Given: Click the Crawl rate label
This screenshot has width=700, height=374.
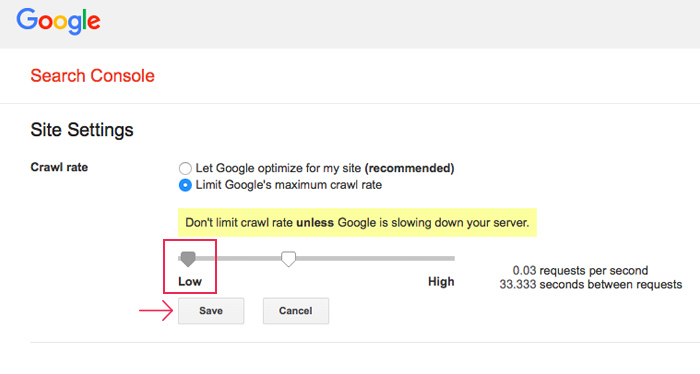Looking at the screenshot, I should coord(59,167).
